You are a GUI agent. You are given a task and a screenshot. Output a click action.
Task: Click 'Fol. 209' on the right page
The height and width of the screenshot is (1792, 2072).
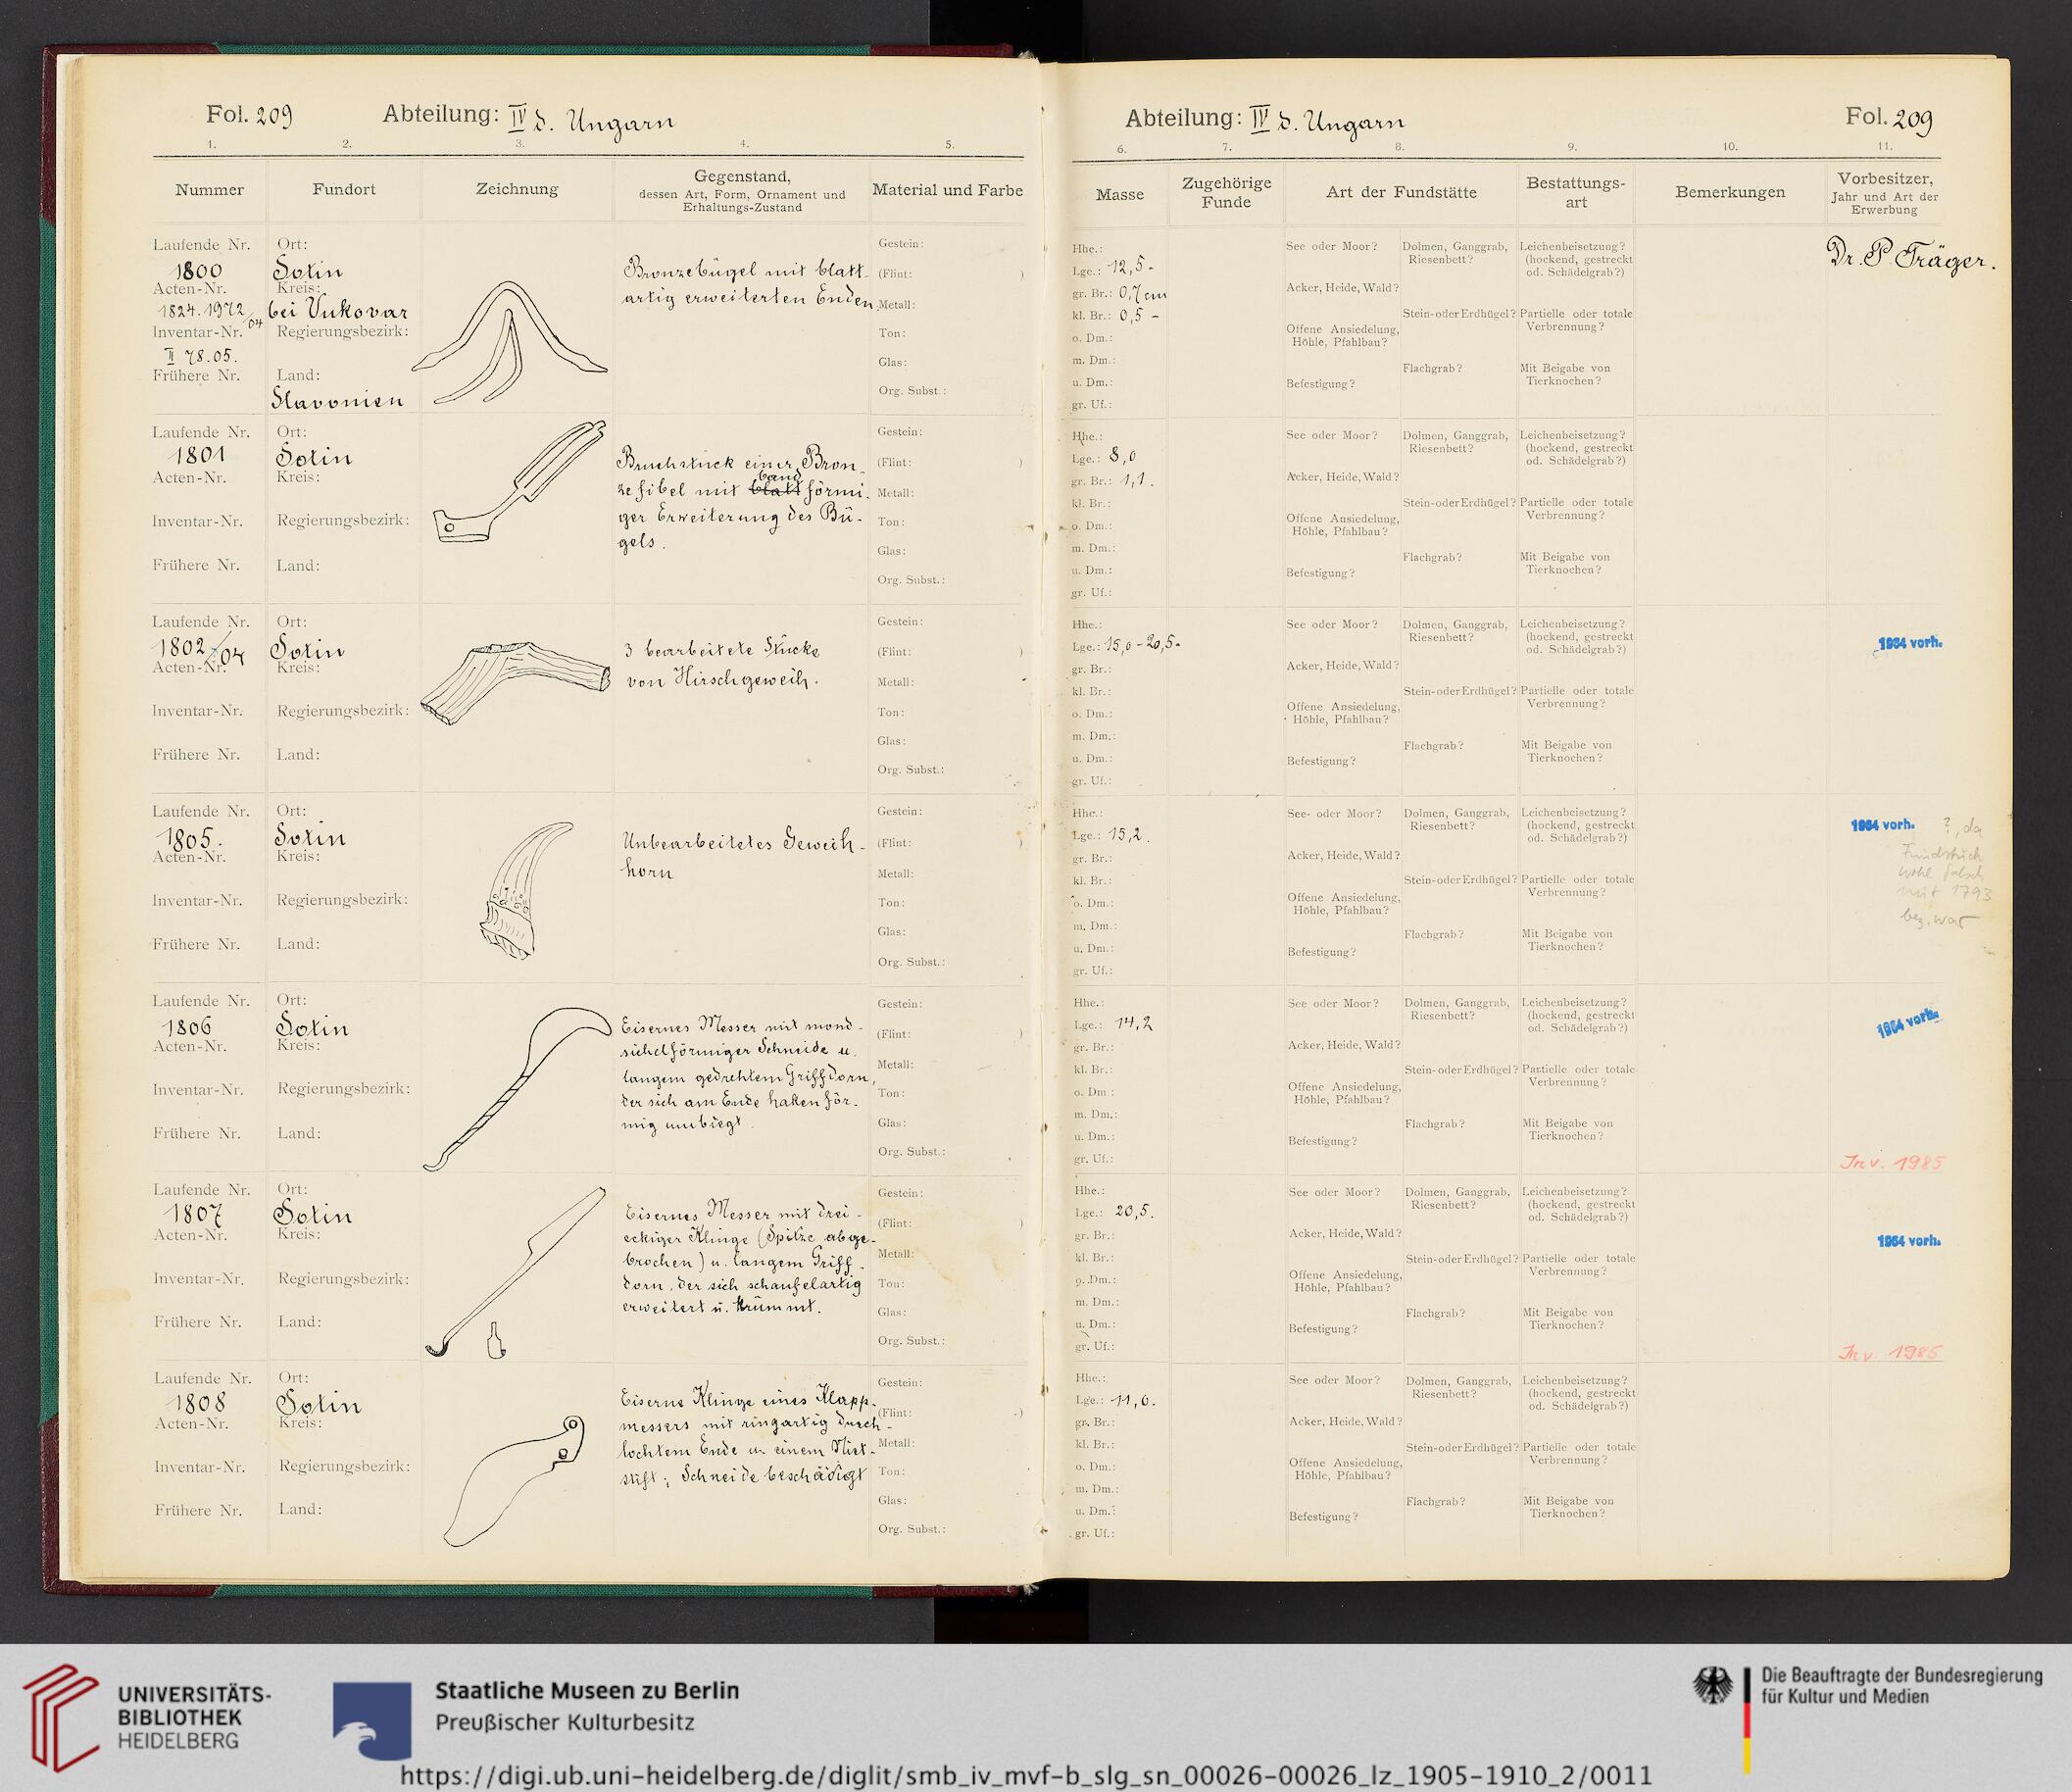1888,117
